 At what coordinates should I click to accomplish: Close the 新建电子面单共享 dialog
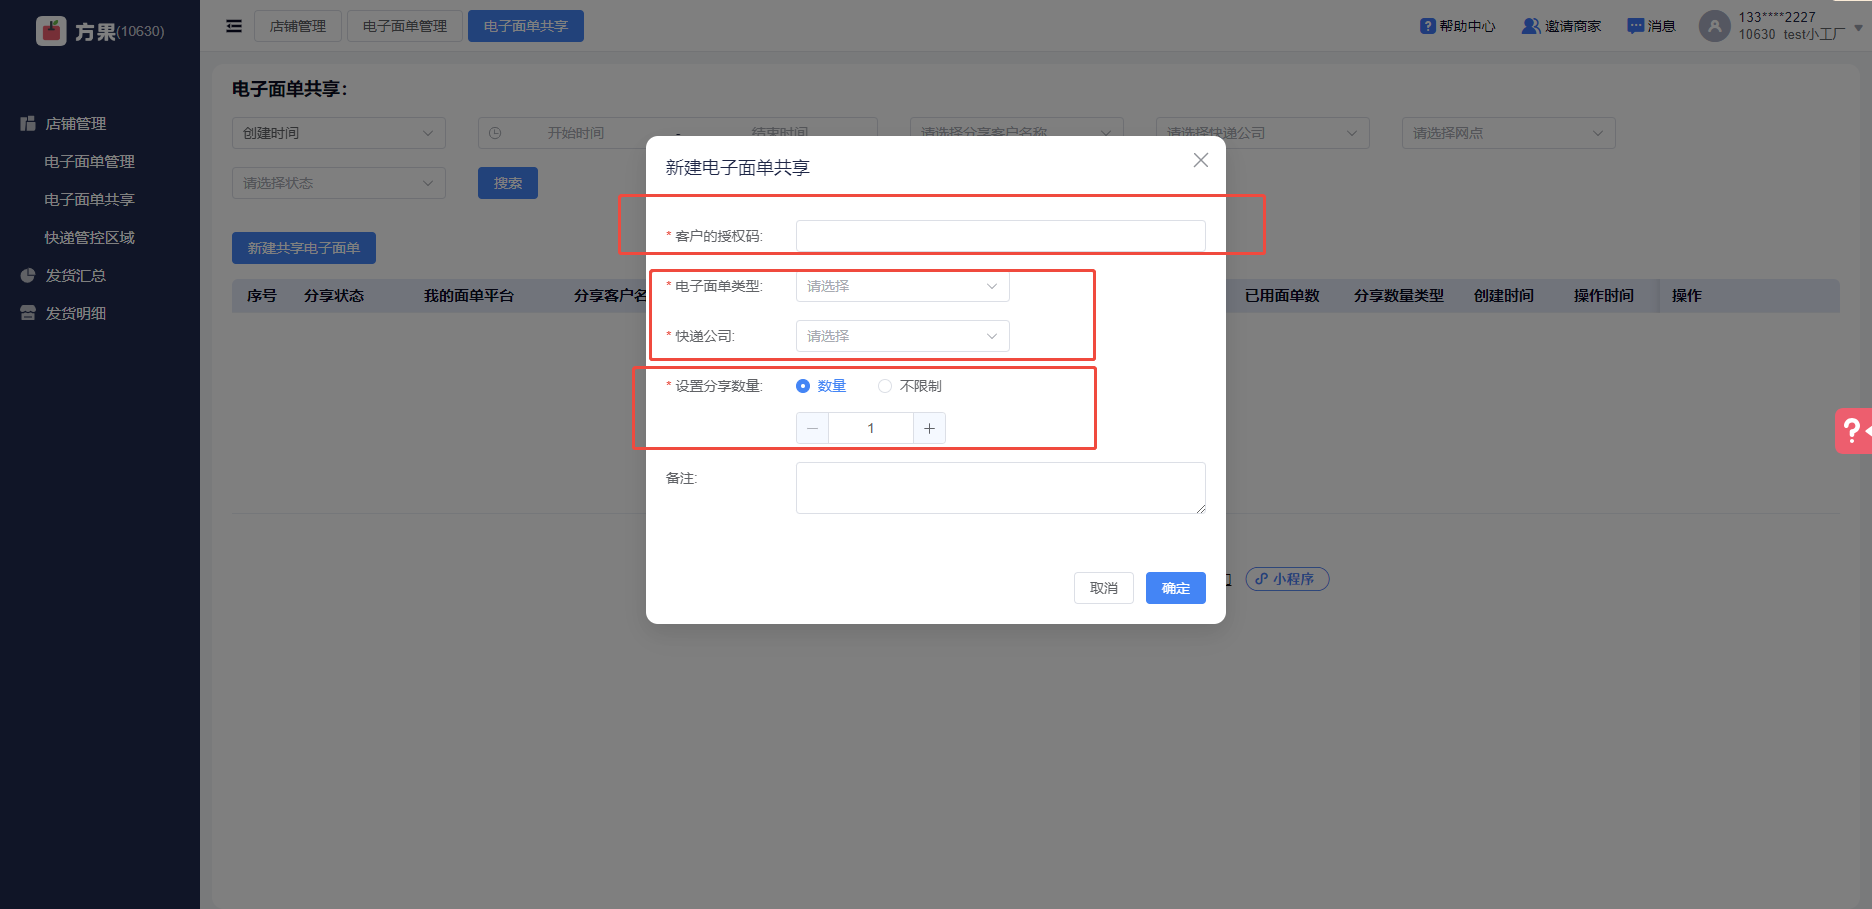[x=1201, y=160]
